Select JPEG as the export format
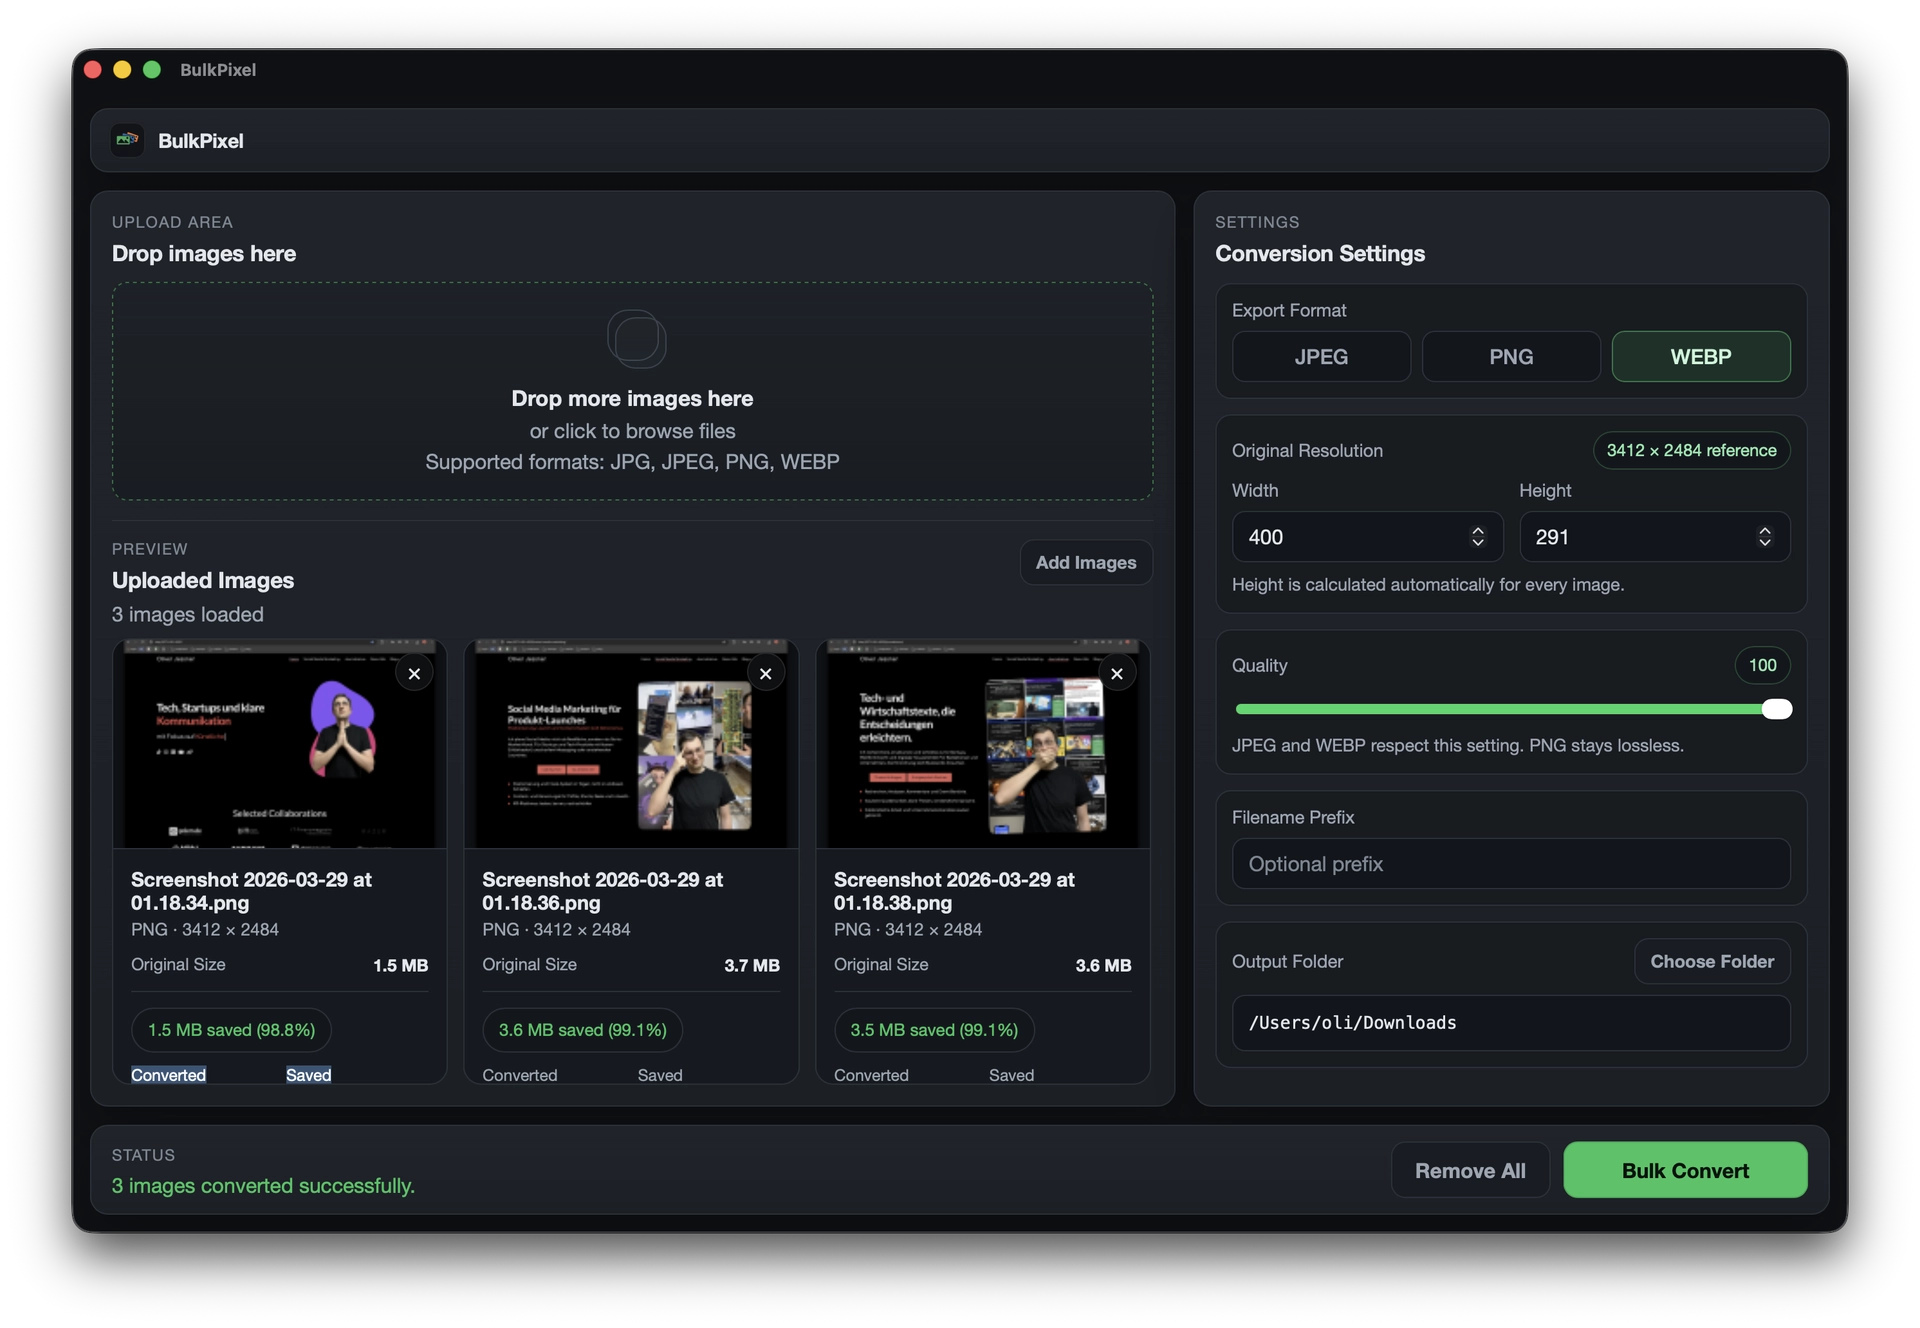1920x1328 pixels. 1320,356
